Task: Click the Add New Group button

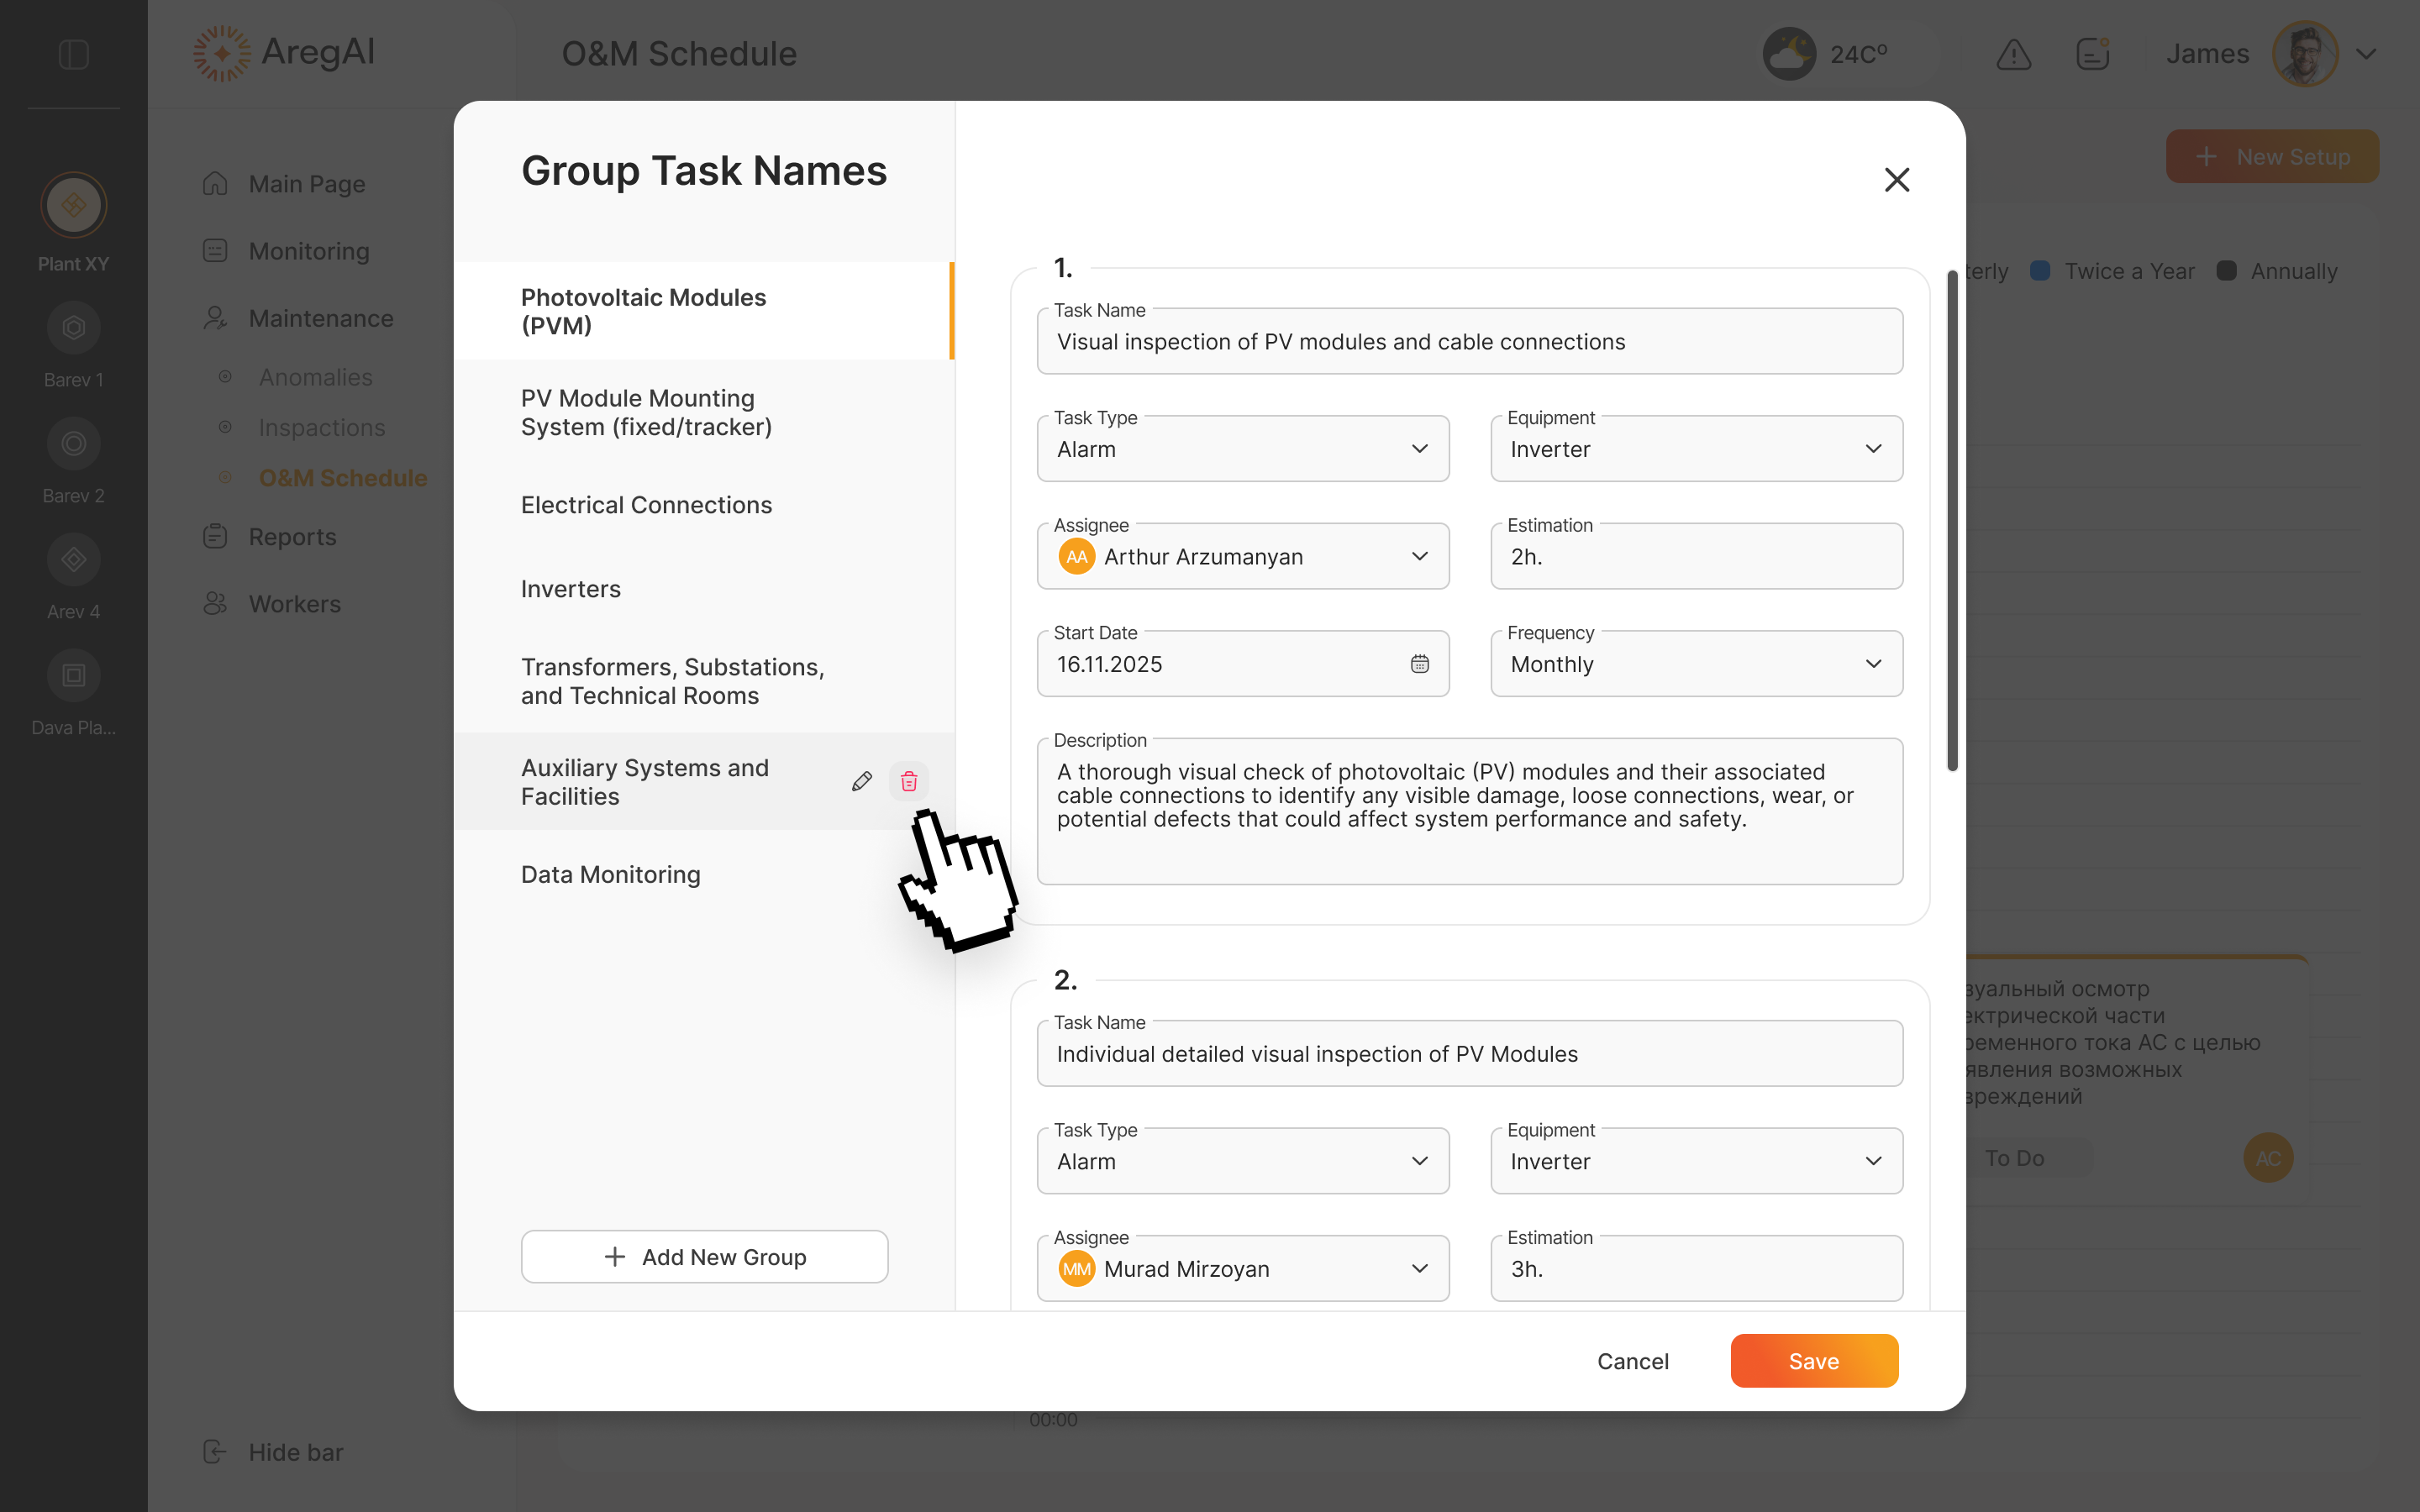Action: (704, 1257)
